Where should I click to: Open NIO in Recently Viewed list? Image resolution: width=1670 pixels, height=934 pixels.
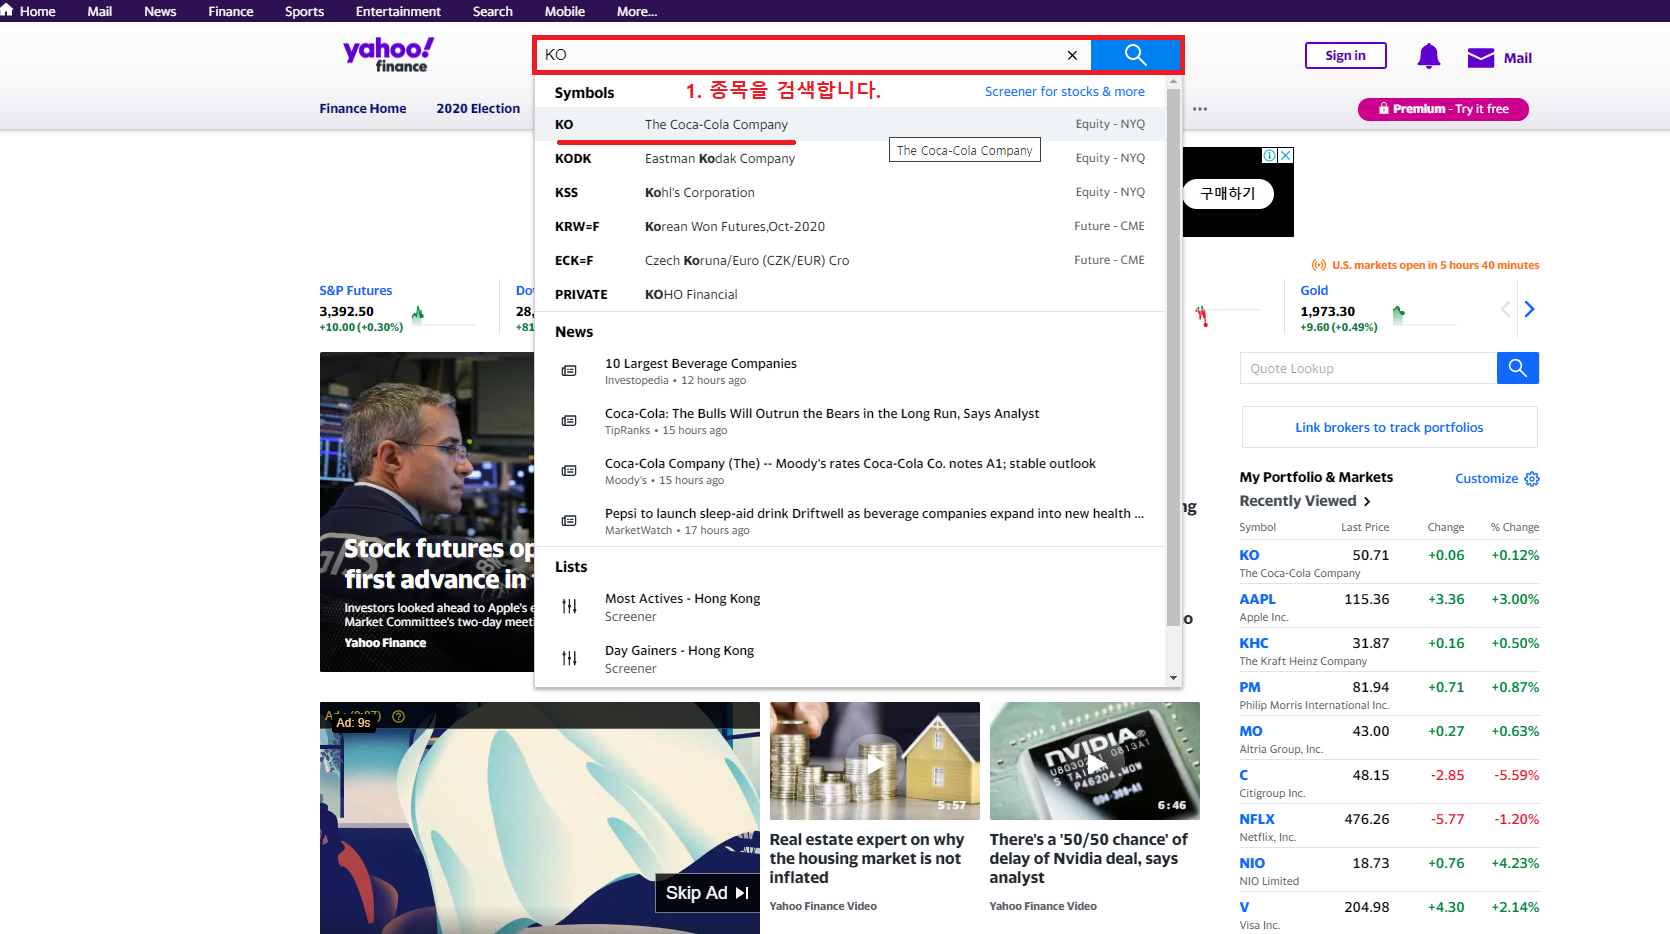(1252, 863)
